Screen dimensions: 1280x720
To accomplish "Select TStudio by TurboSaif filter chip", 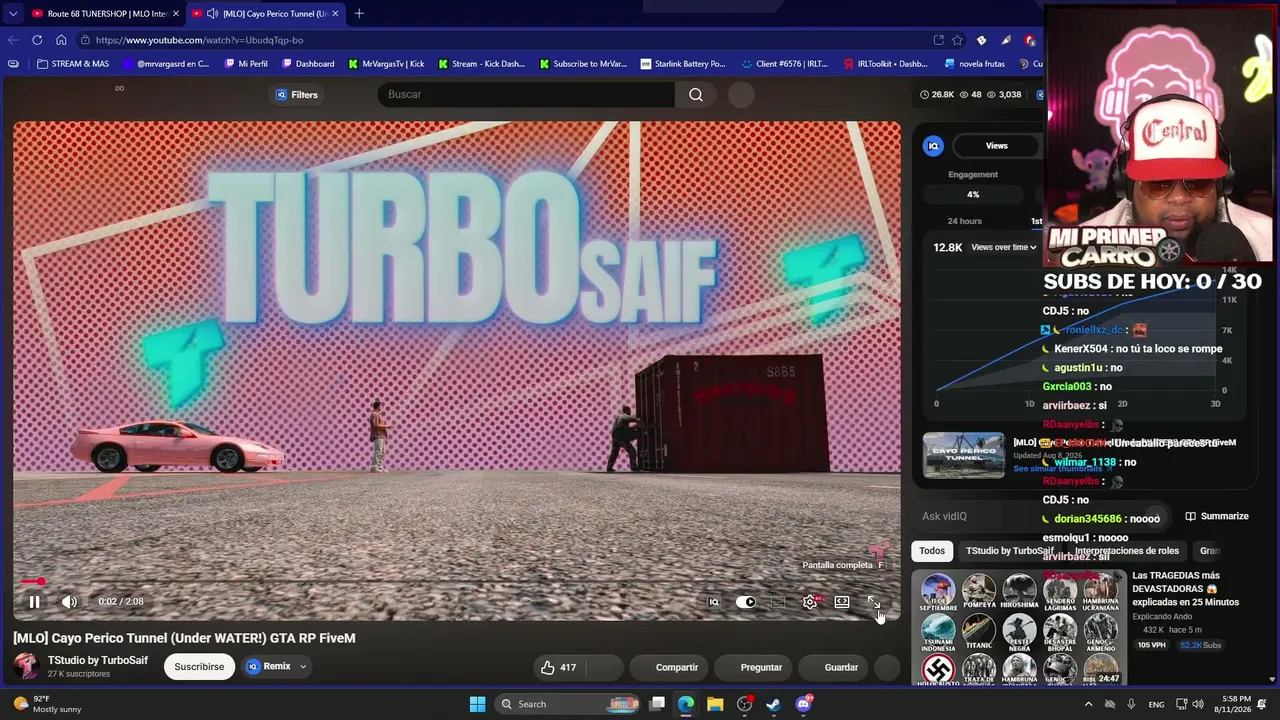I will click(x=1010, y=551).
